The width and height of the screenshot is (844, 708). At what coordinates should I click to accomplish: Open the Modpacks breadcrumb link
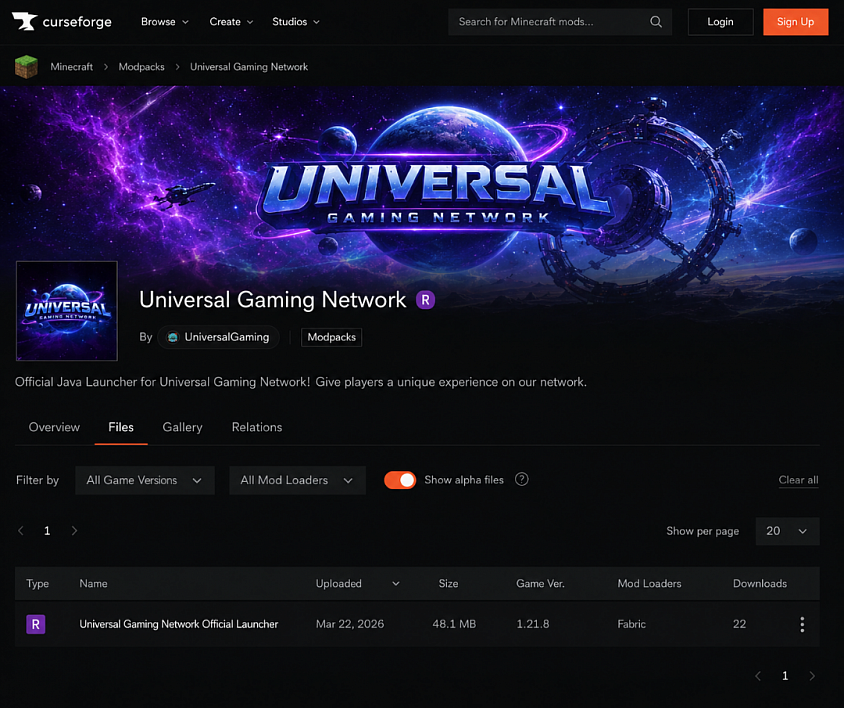tap(142, 67)
